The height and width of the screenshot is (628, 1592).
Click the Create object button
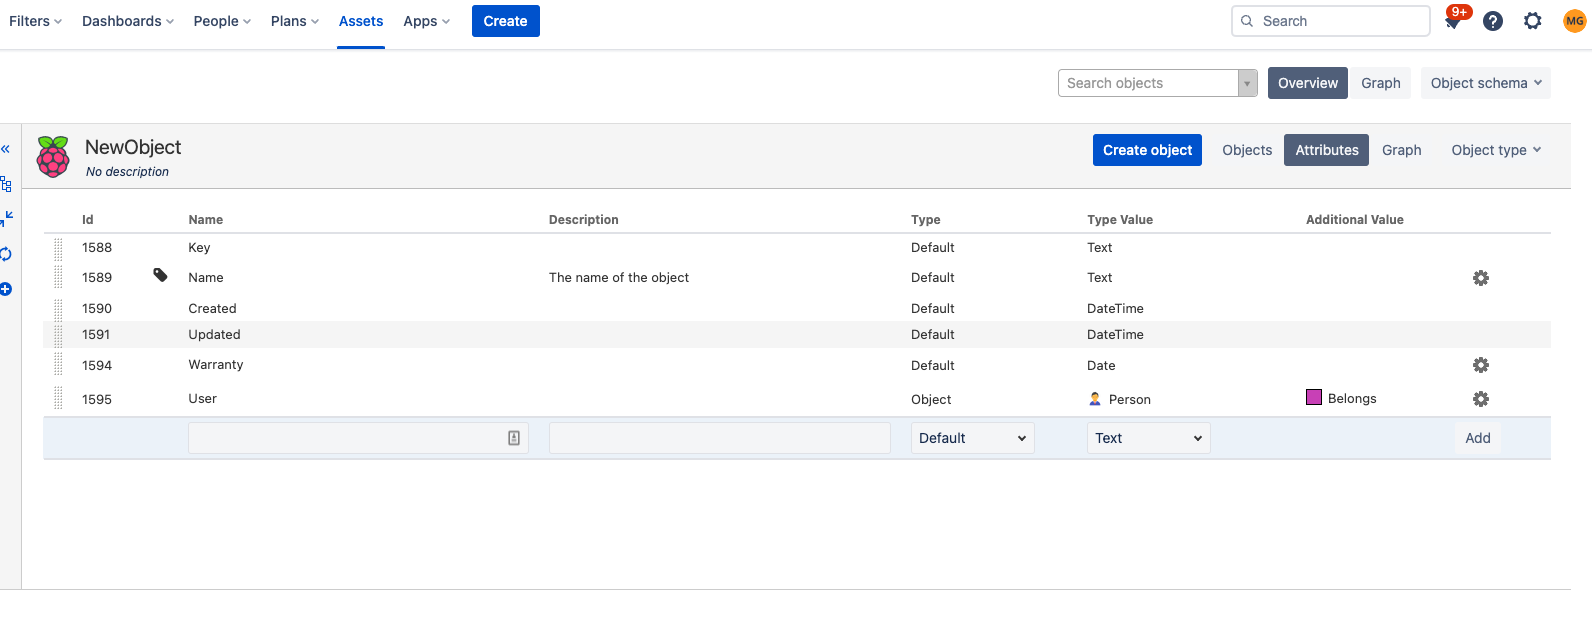pyautogui.click(x=1147, y=150)
